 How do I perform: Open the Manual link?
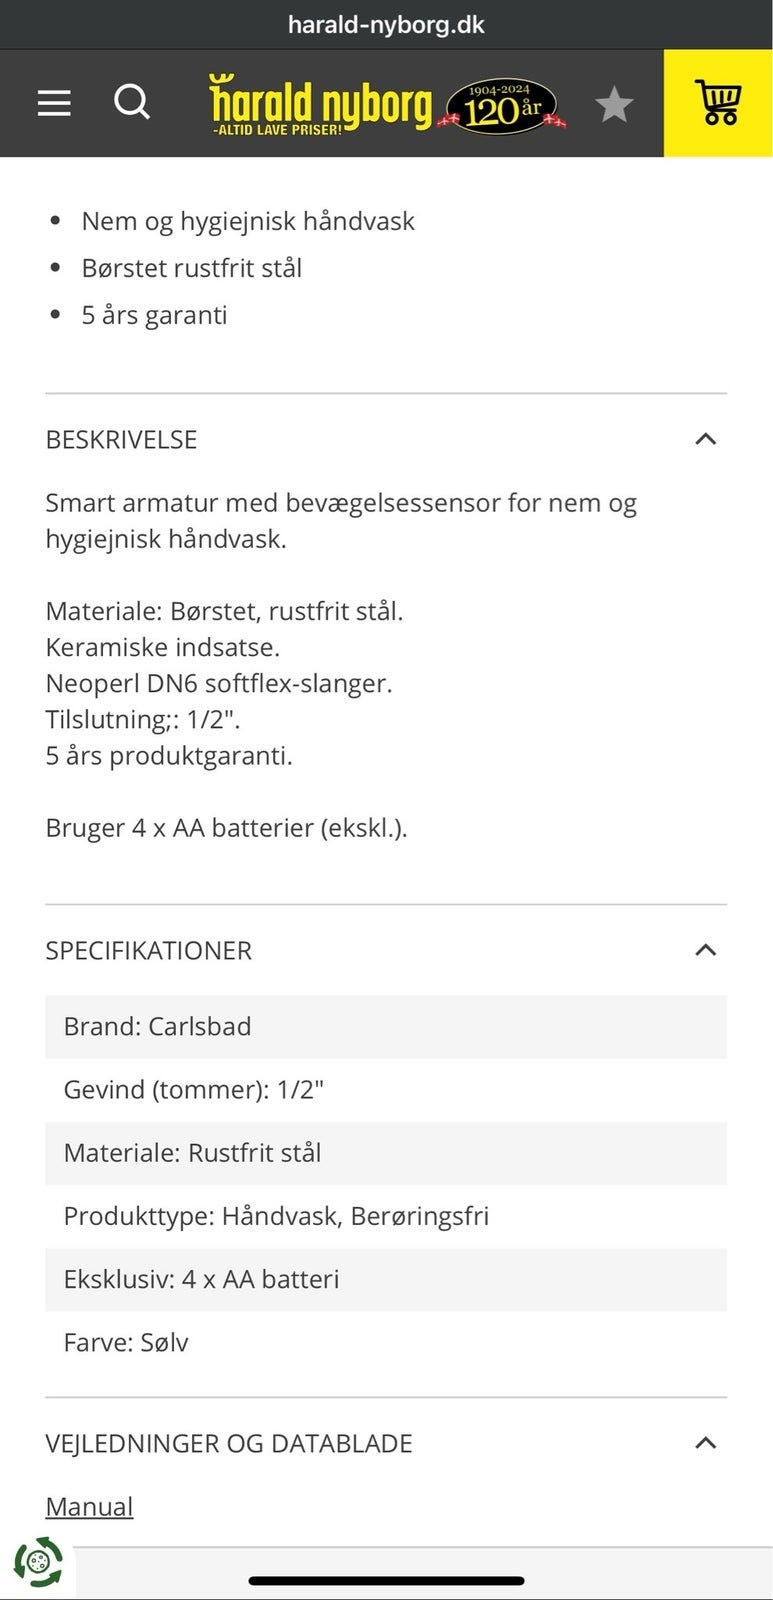coord(89,1506)
